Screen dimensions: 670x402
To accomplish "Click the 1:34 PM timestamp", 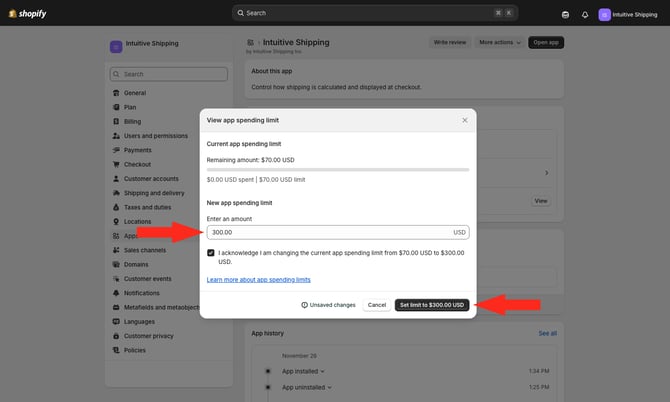I will click(x=538, y=371).
